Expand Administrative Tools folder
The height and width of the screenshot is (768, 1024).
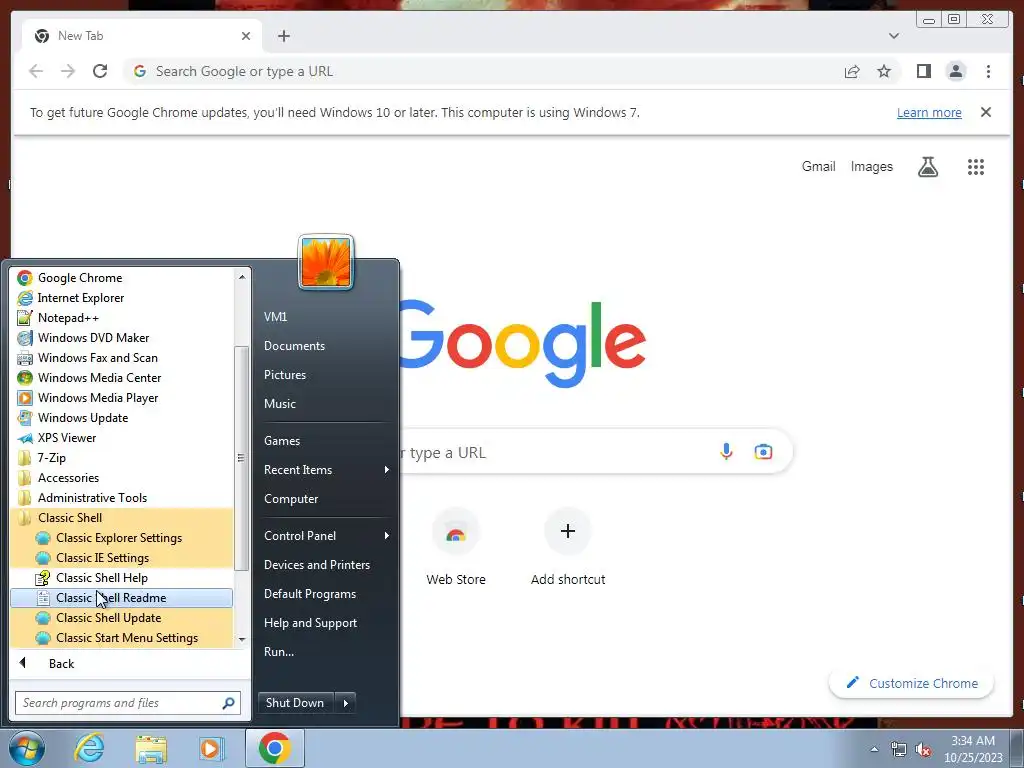tap(121, 498)
